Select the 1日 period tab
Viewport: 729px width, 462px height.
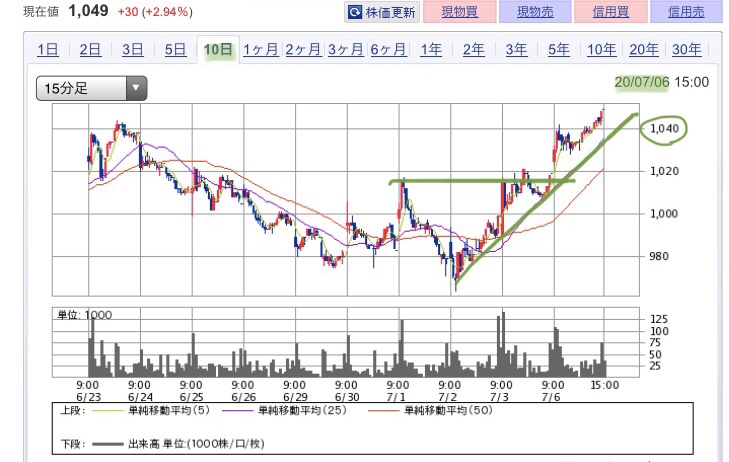click(47, 49)
